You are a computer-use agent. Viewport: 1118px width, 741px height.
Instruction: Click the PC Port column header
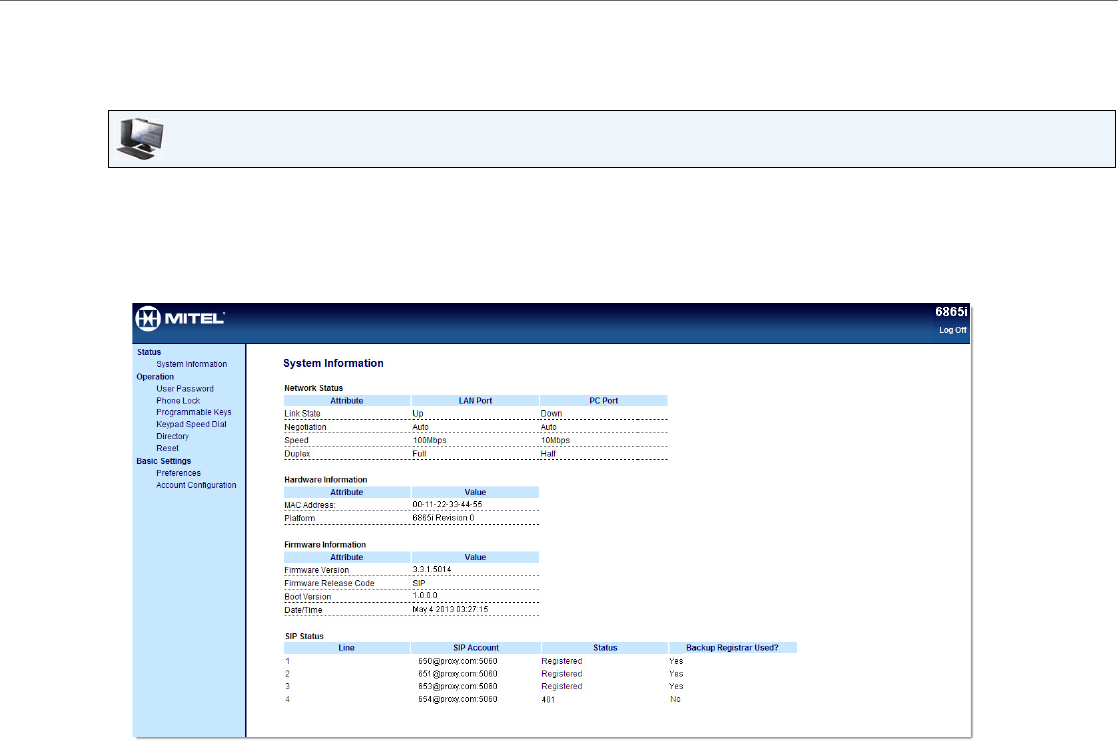603,401
